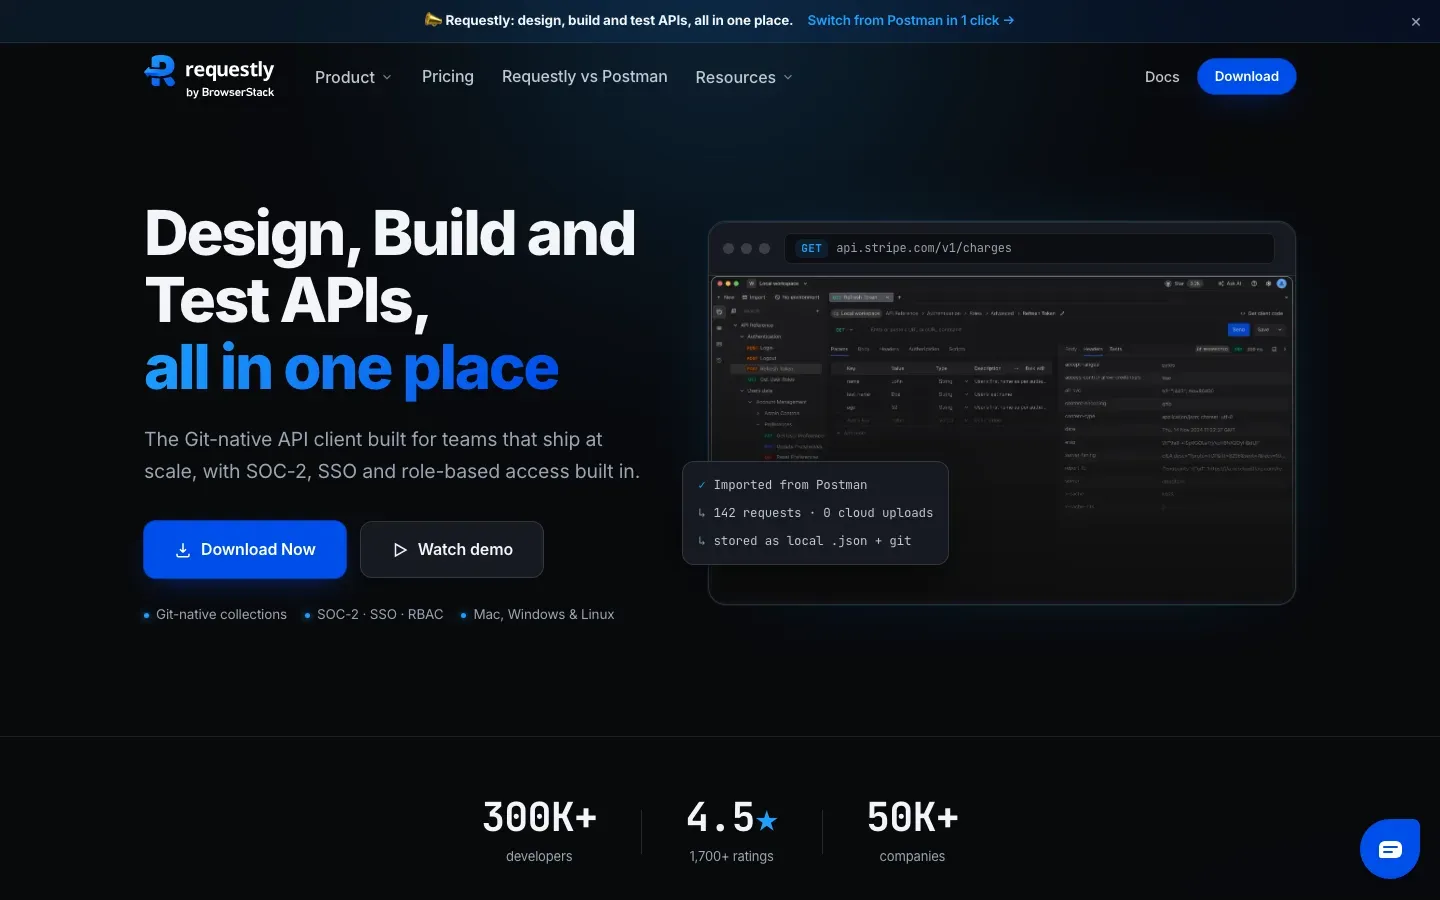Select Params tab in app preview
Screen dimensions: 1440x900
[x=839, y=349]
